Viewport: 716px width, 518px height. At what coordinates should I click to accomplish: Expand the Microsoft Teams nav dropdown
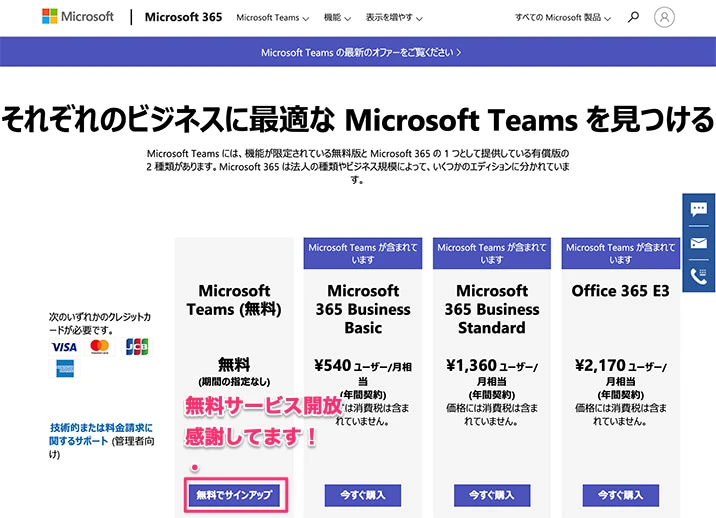click(x=272, y=18)
